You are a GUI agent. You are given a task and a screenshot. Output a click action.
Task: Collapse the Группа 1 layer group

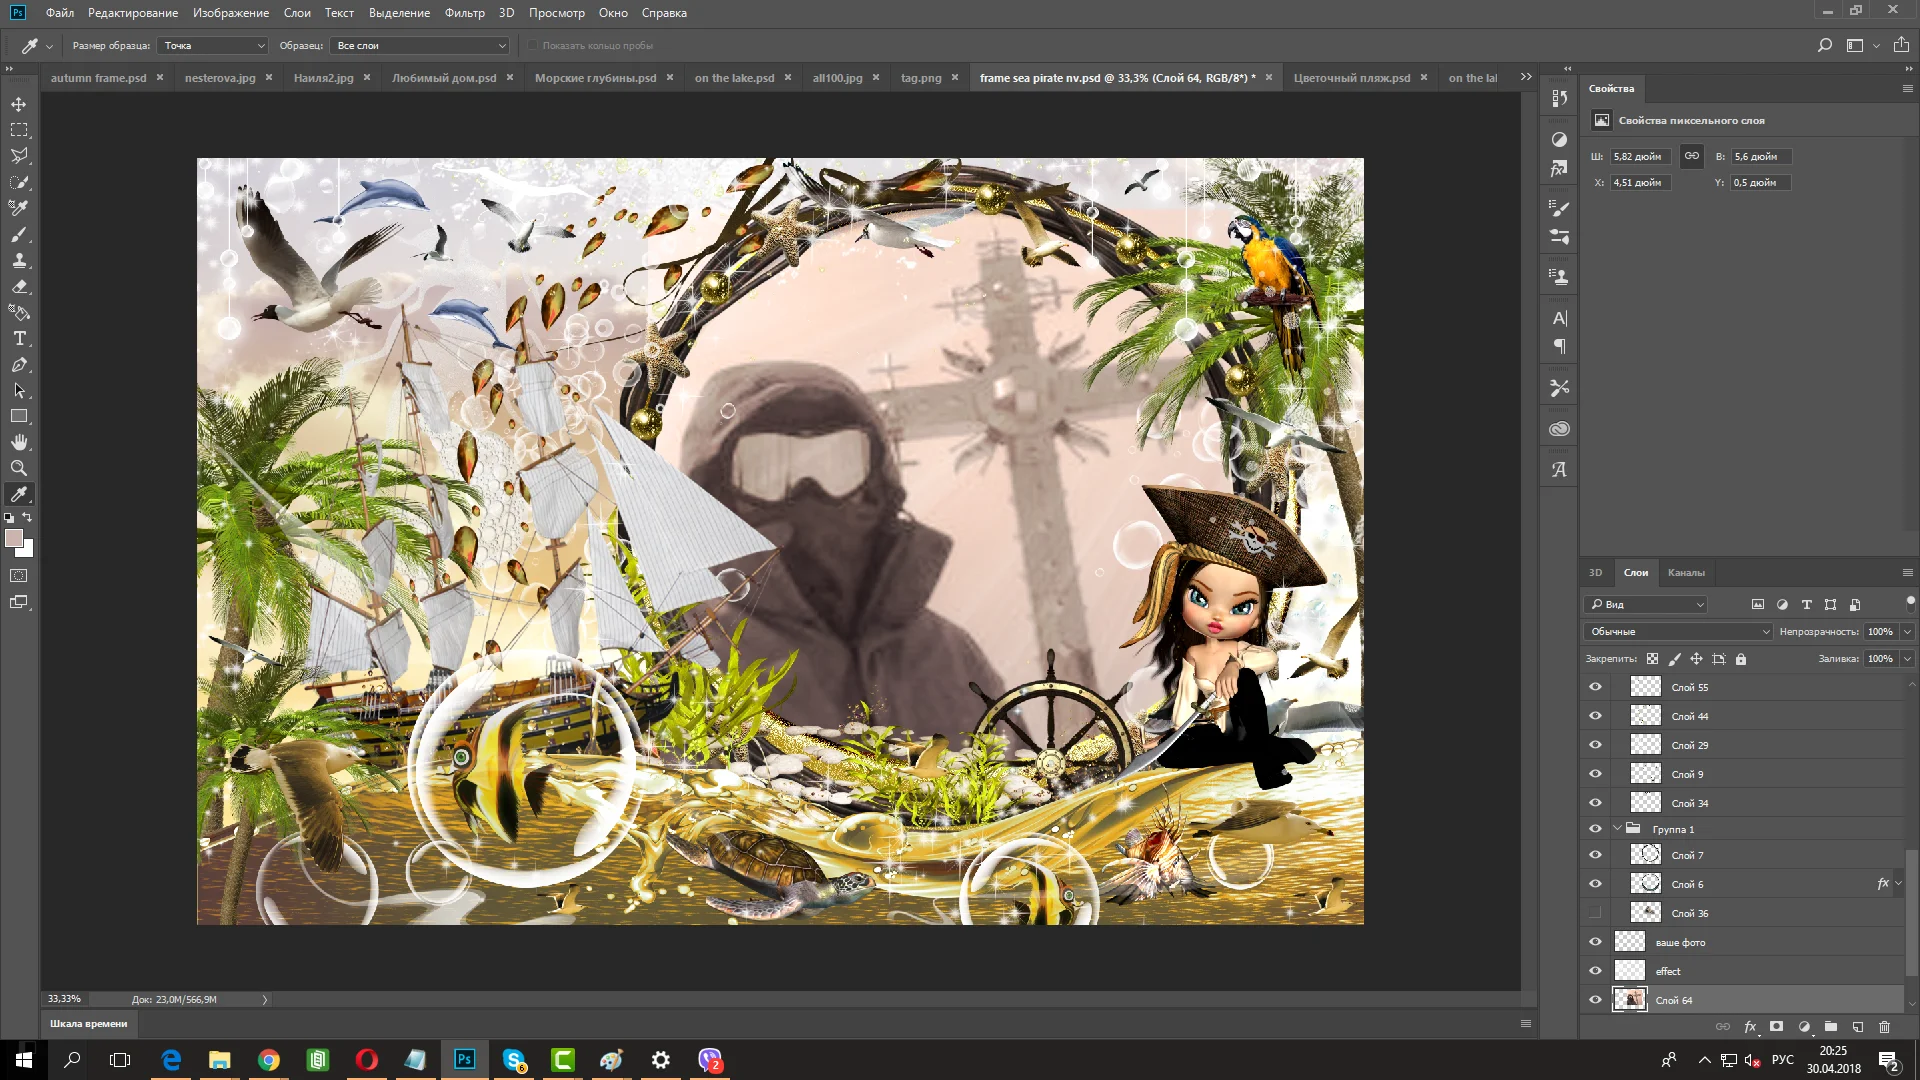[x=1617, y=829]
